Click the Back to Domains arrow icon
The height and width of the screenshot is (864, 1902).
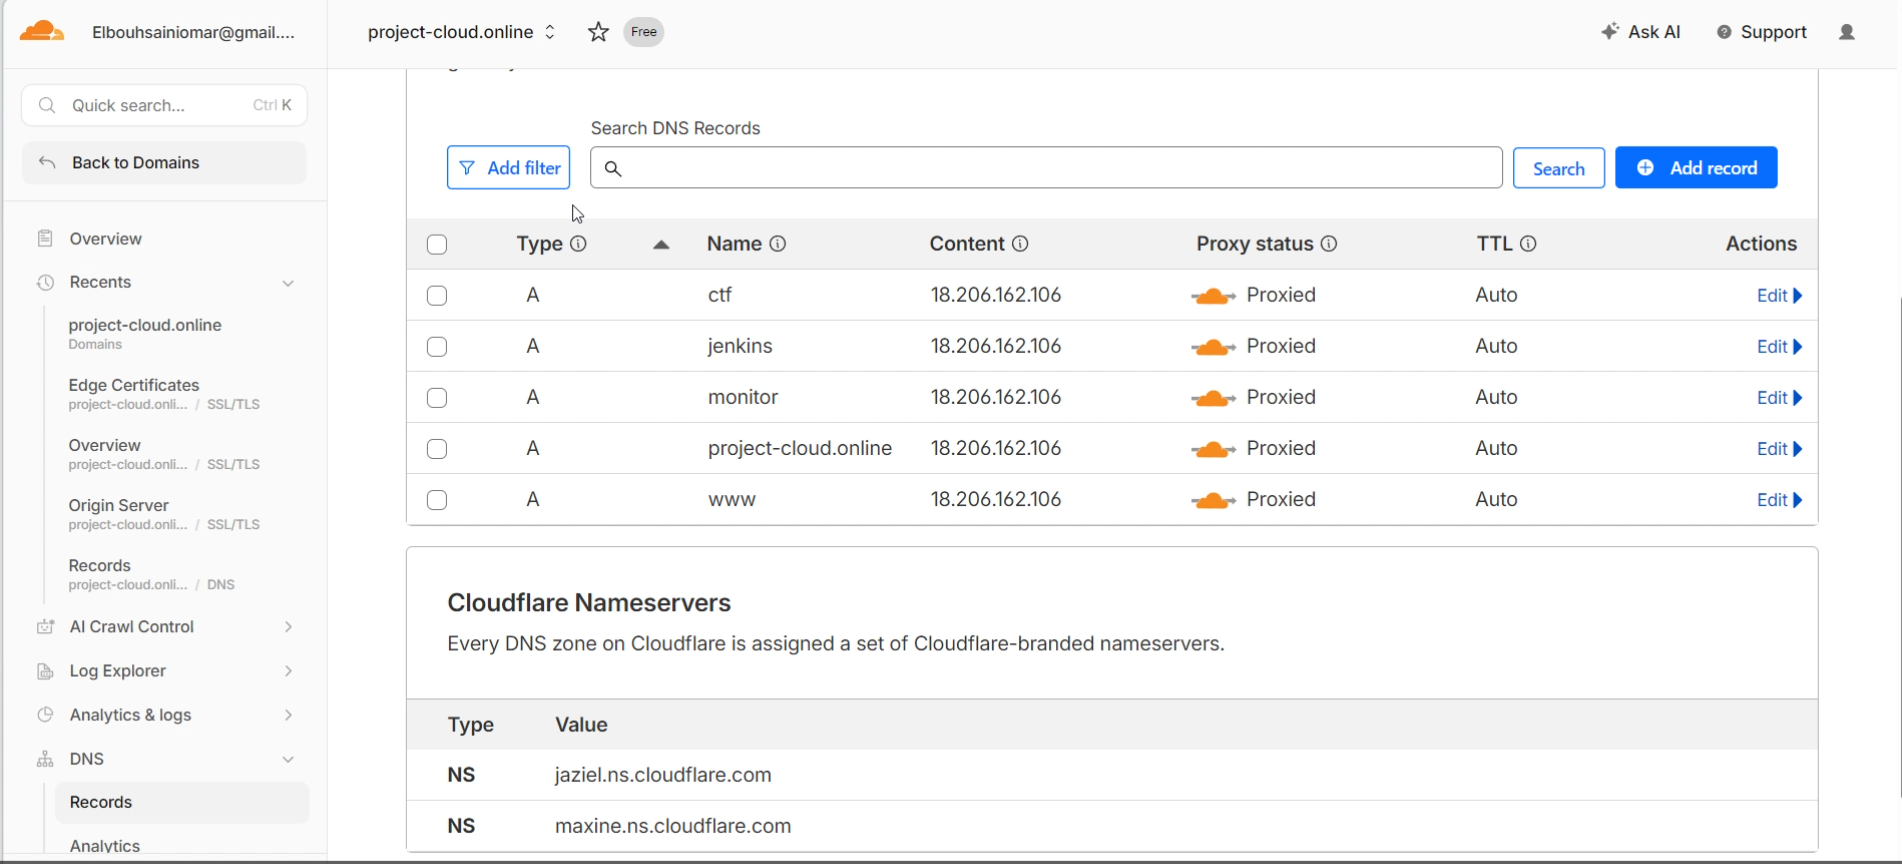[x=47, y=163]
